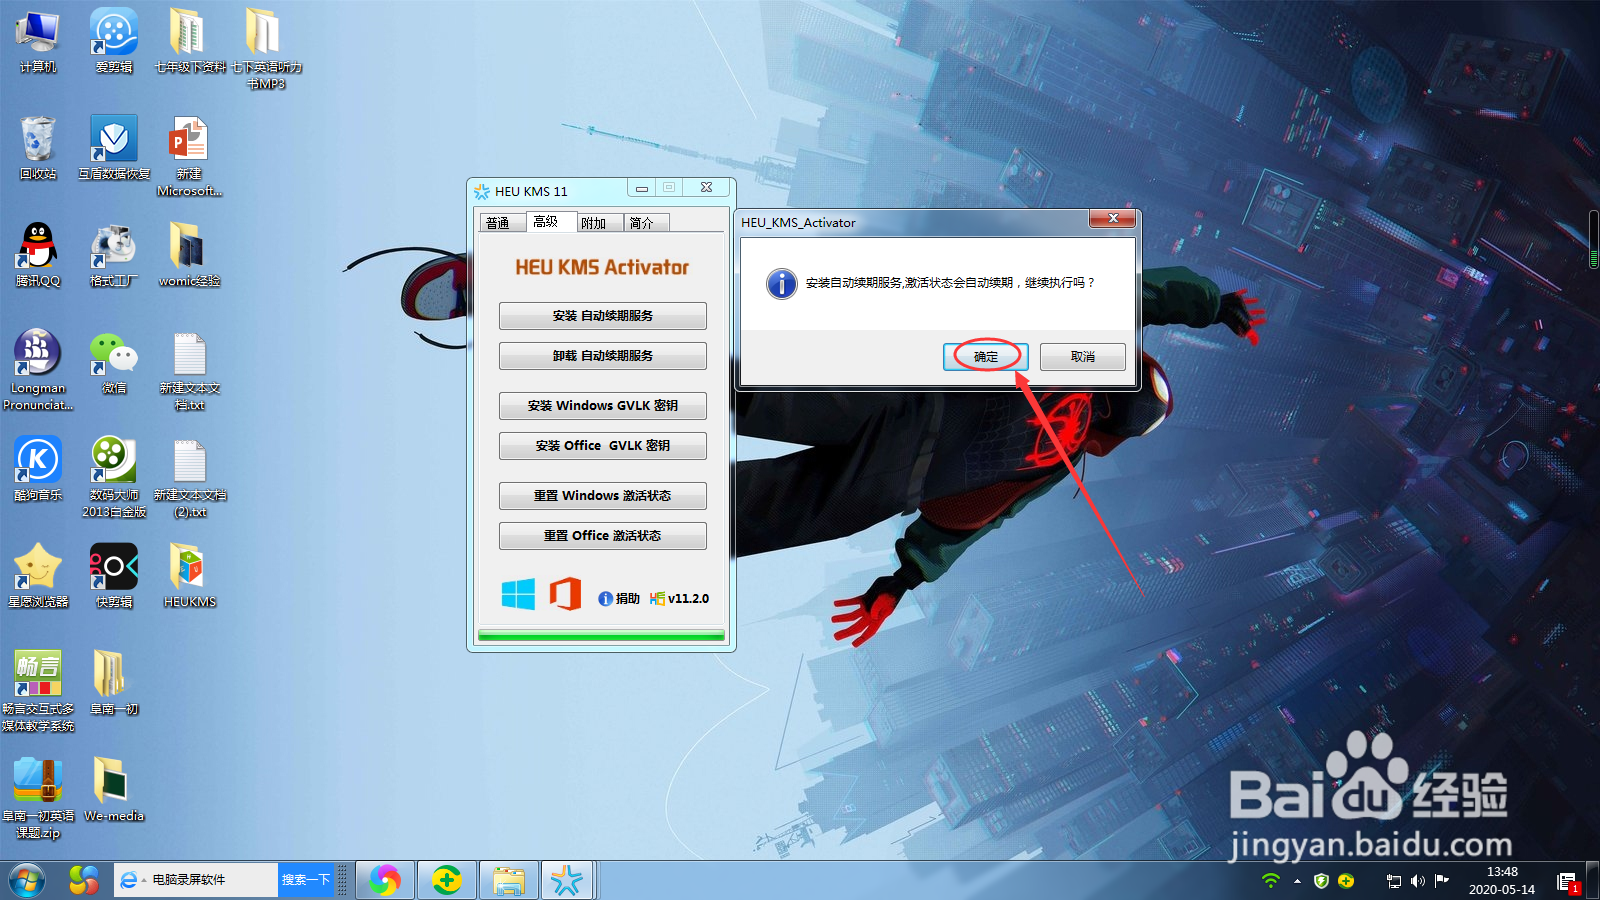Click the 确定 button in the dialog

click(x=985, y=357)
